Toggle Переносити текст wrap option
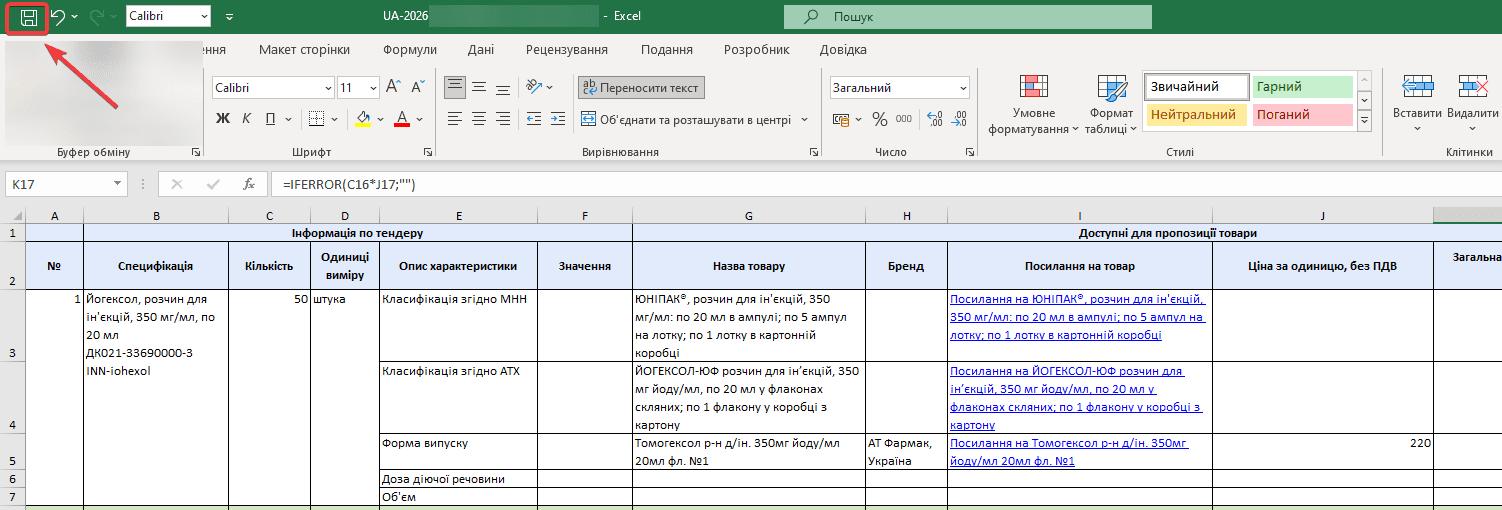 pos(641,87)
